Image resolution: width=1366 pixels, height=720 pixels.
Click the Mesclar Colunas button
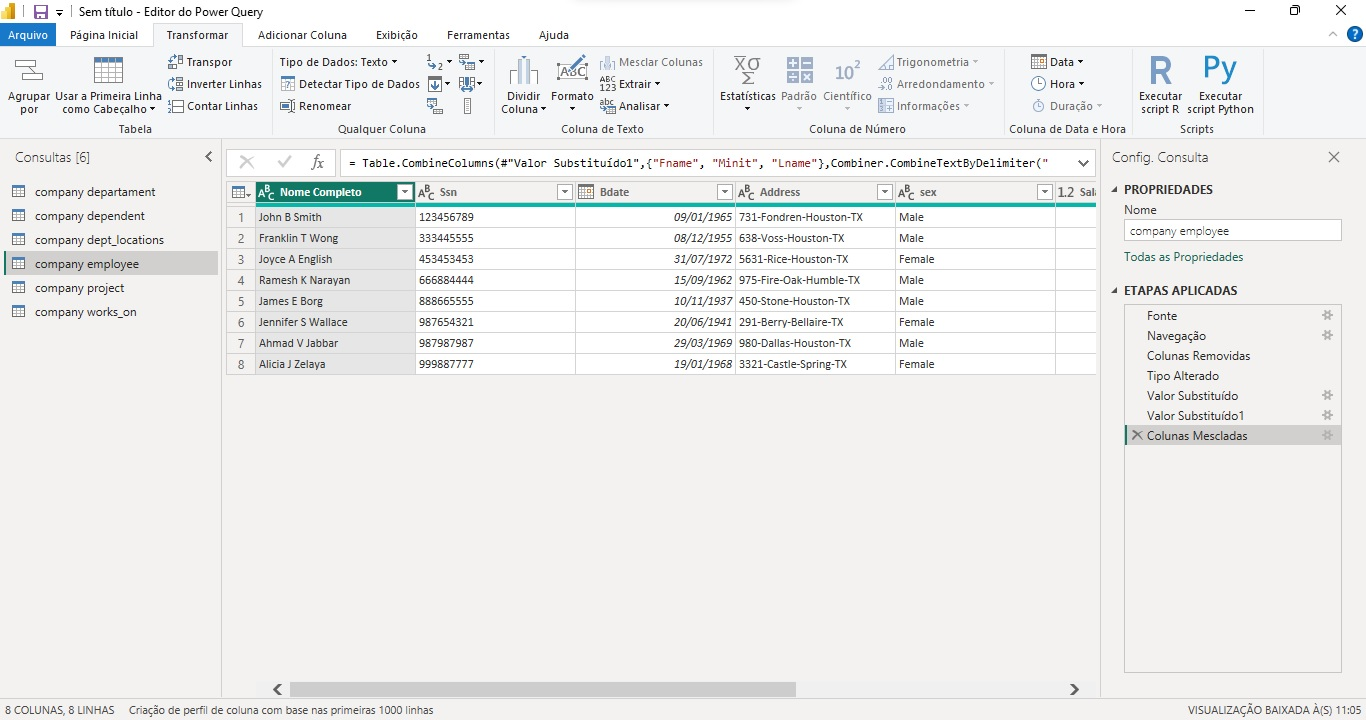[x=651, y=62]
